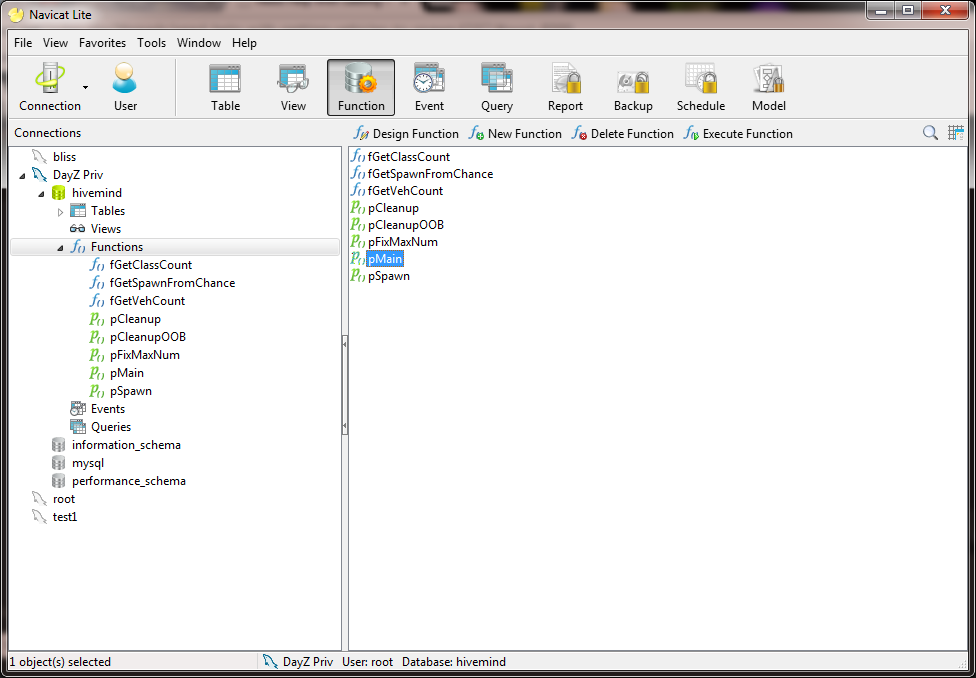Select the Views node

coord(106,229)
